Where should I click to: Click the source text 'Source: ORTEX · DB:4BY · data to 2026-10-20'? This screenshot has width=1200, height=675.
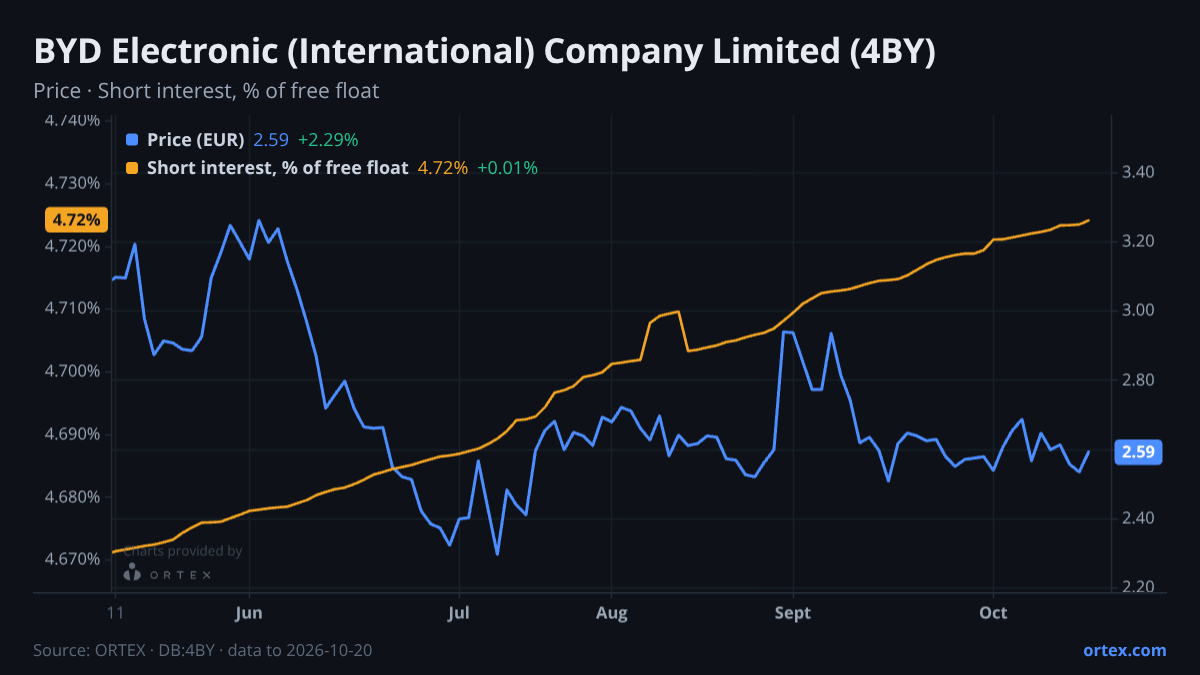[x=203, y=650]
